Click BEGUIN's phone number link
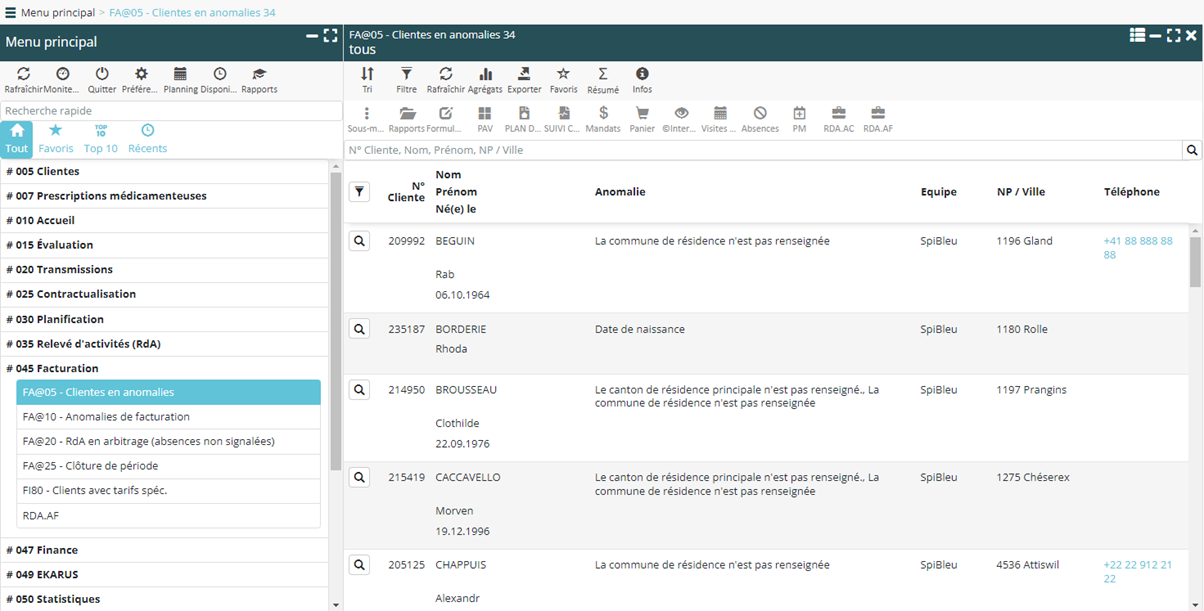1204x611 pixels. [1138, 247]
